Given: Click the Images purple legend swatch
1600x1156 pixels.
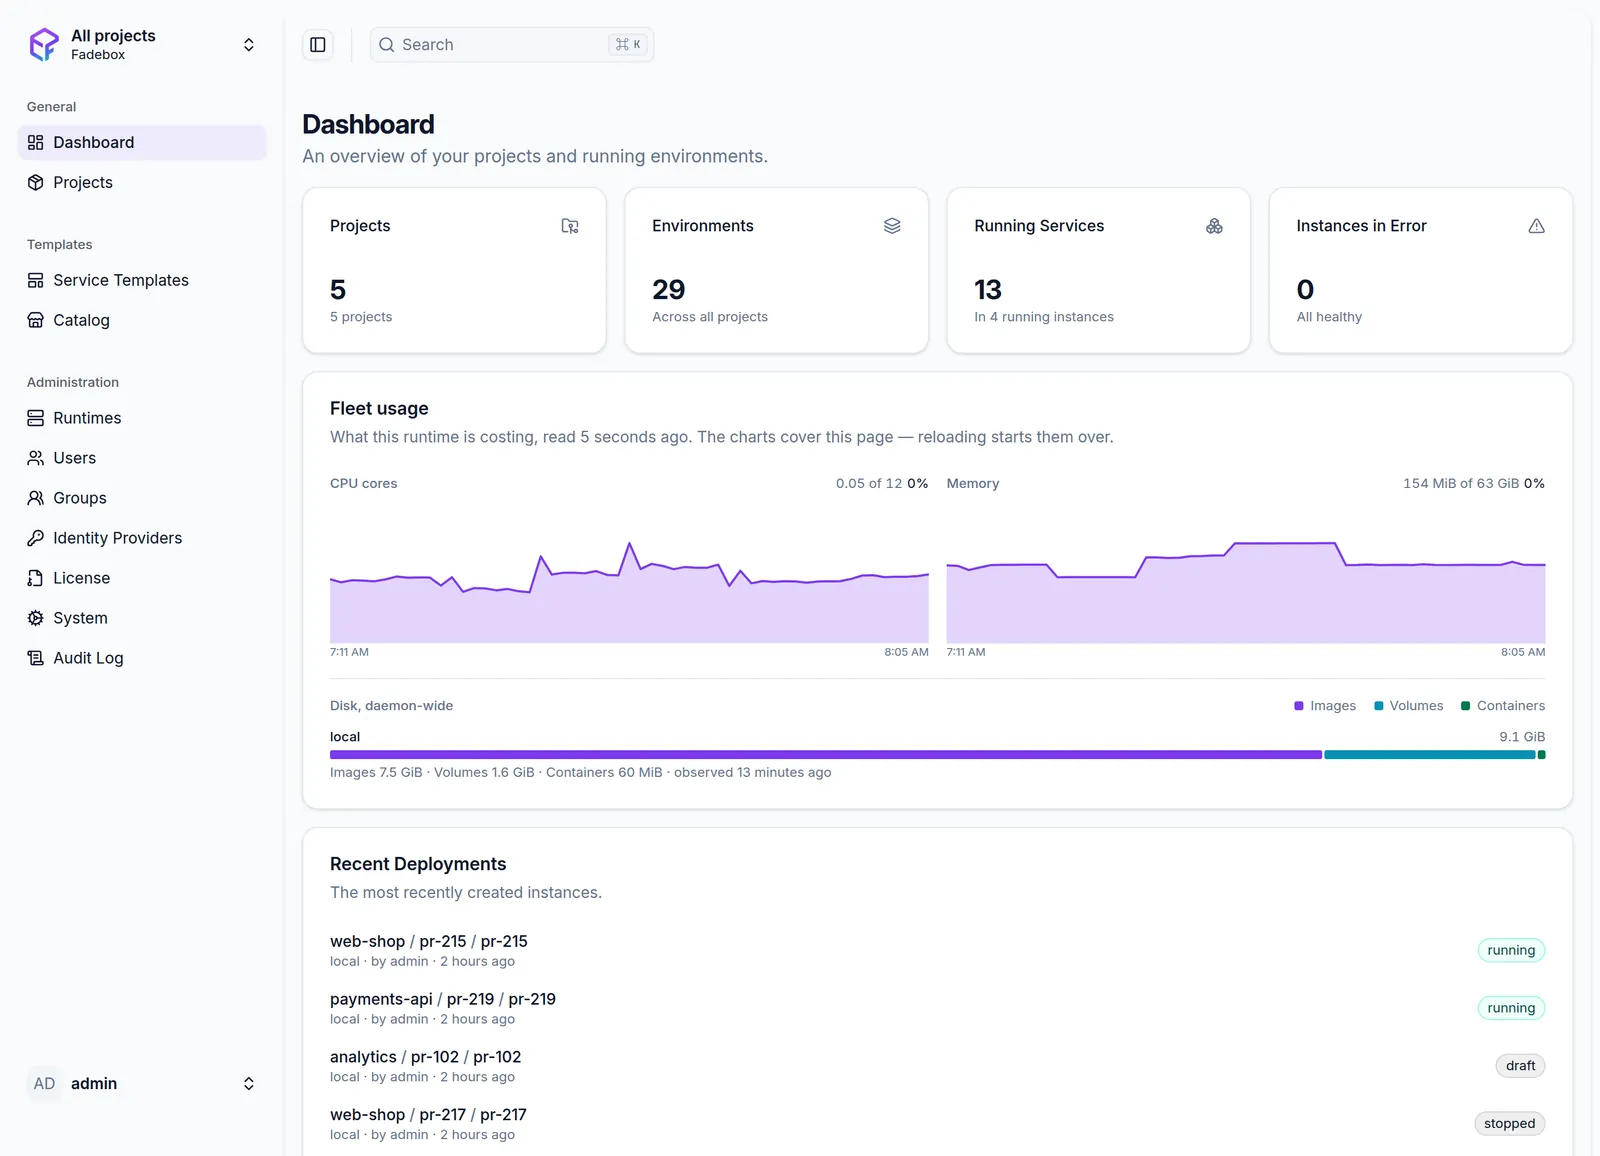Looking at the screenshot, I should (x=1299, y=706).
